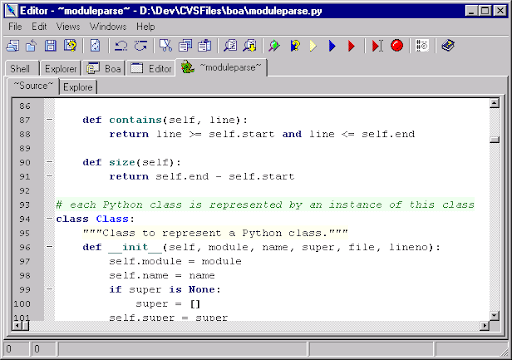Click the docstring "Class to represent a Python class."
The width and height of the screenshot is (512, 360).
pyautogui.click(x=215, y=233)
